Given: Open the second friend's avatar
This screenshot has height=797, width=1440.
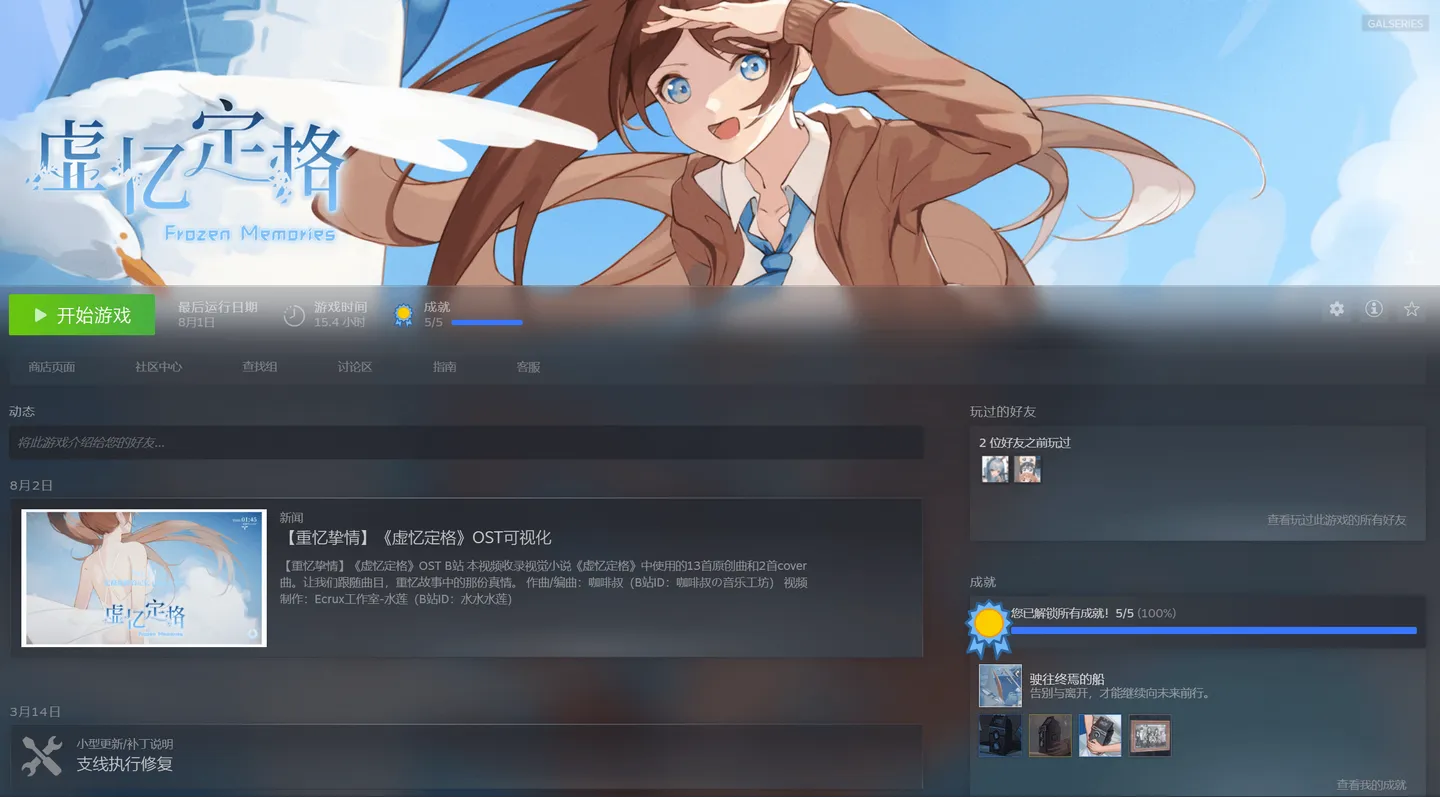Looking at the screenshot, I should click(1027, 469).
